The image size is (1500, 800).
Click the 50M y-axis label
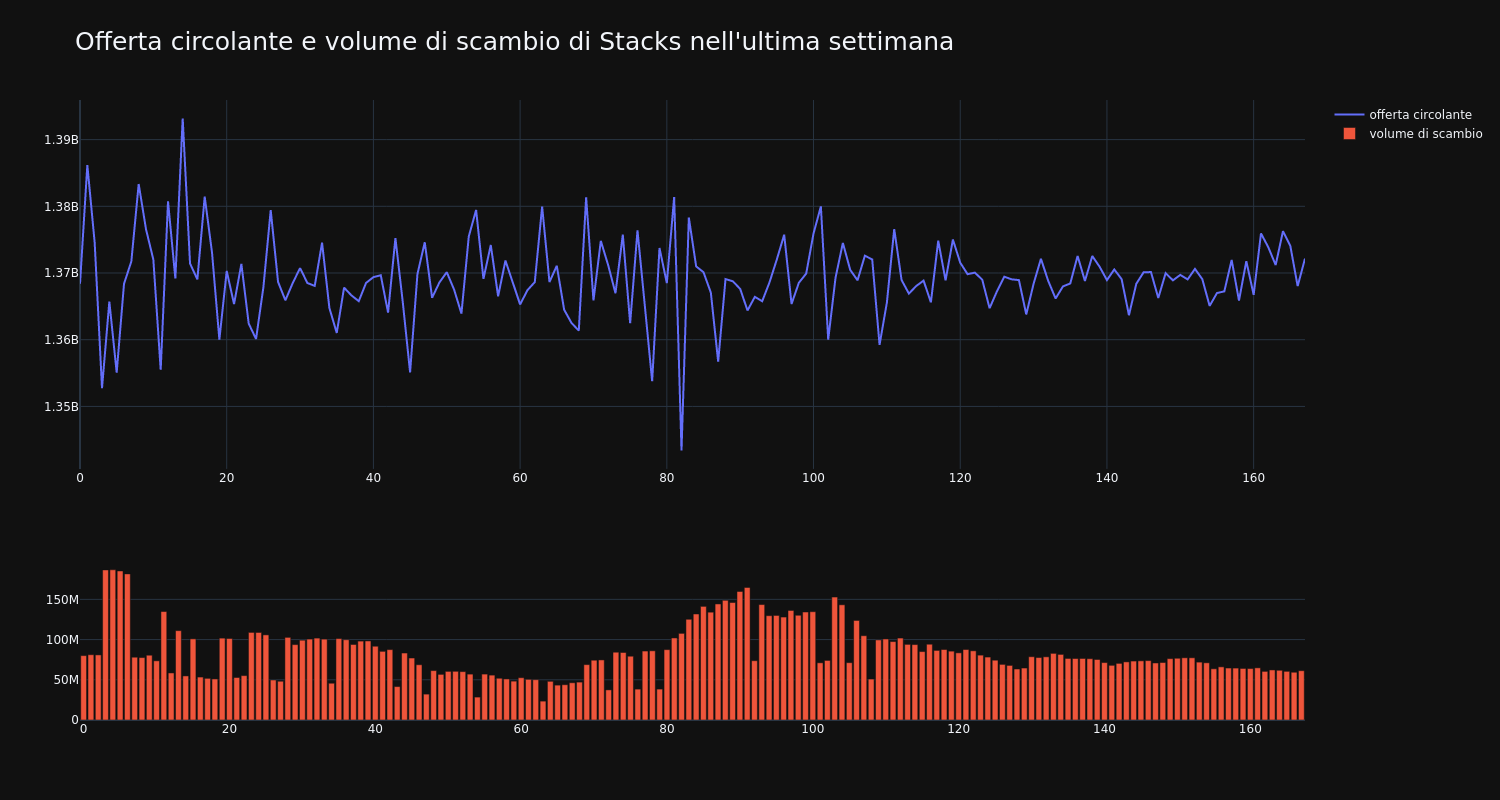[64, 680]
